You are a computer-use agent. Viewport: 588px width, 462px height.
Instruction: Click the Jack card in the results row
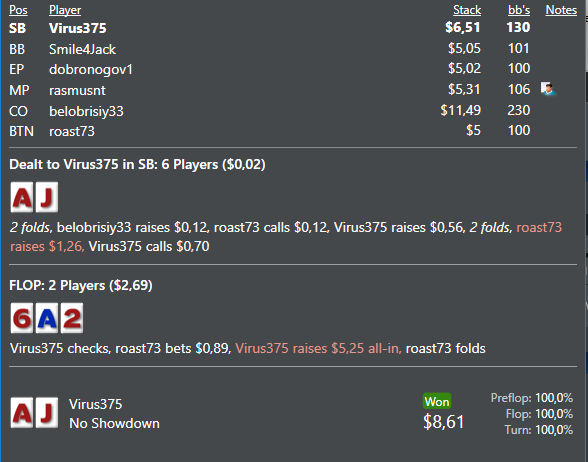(46, 413)
